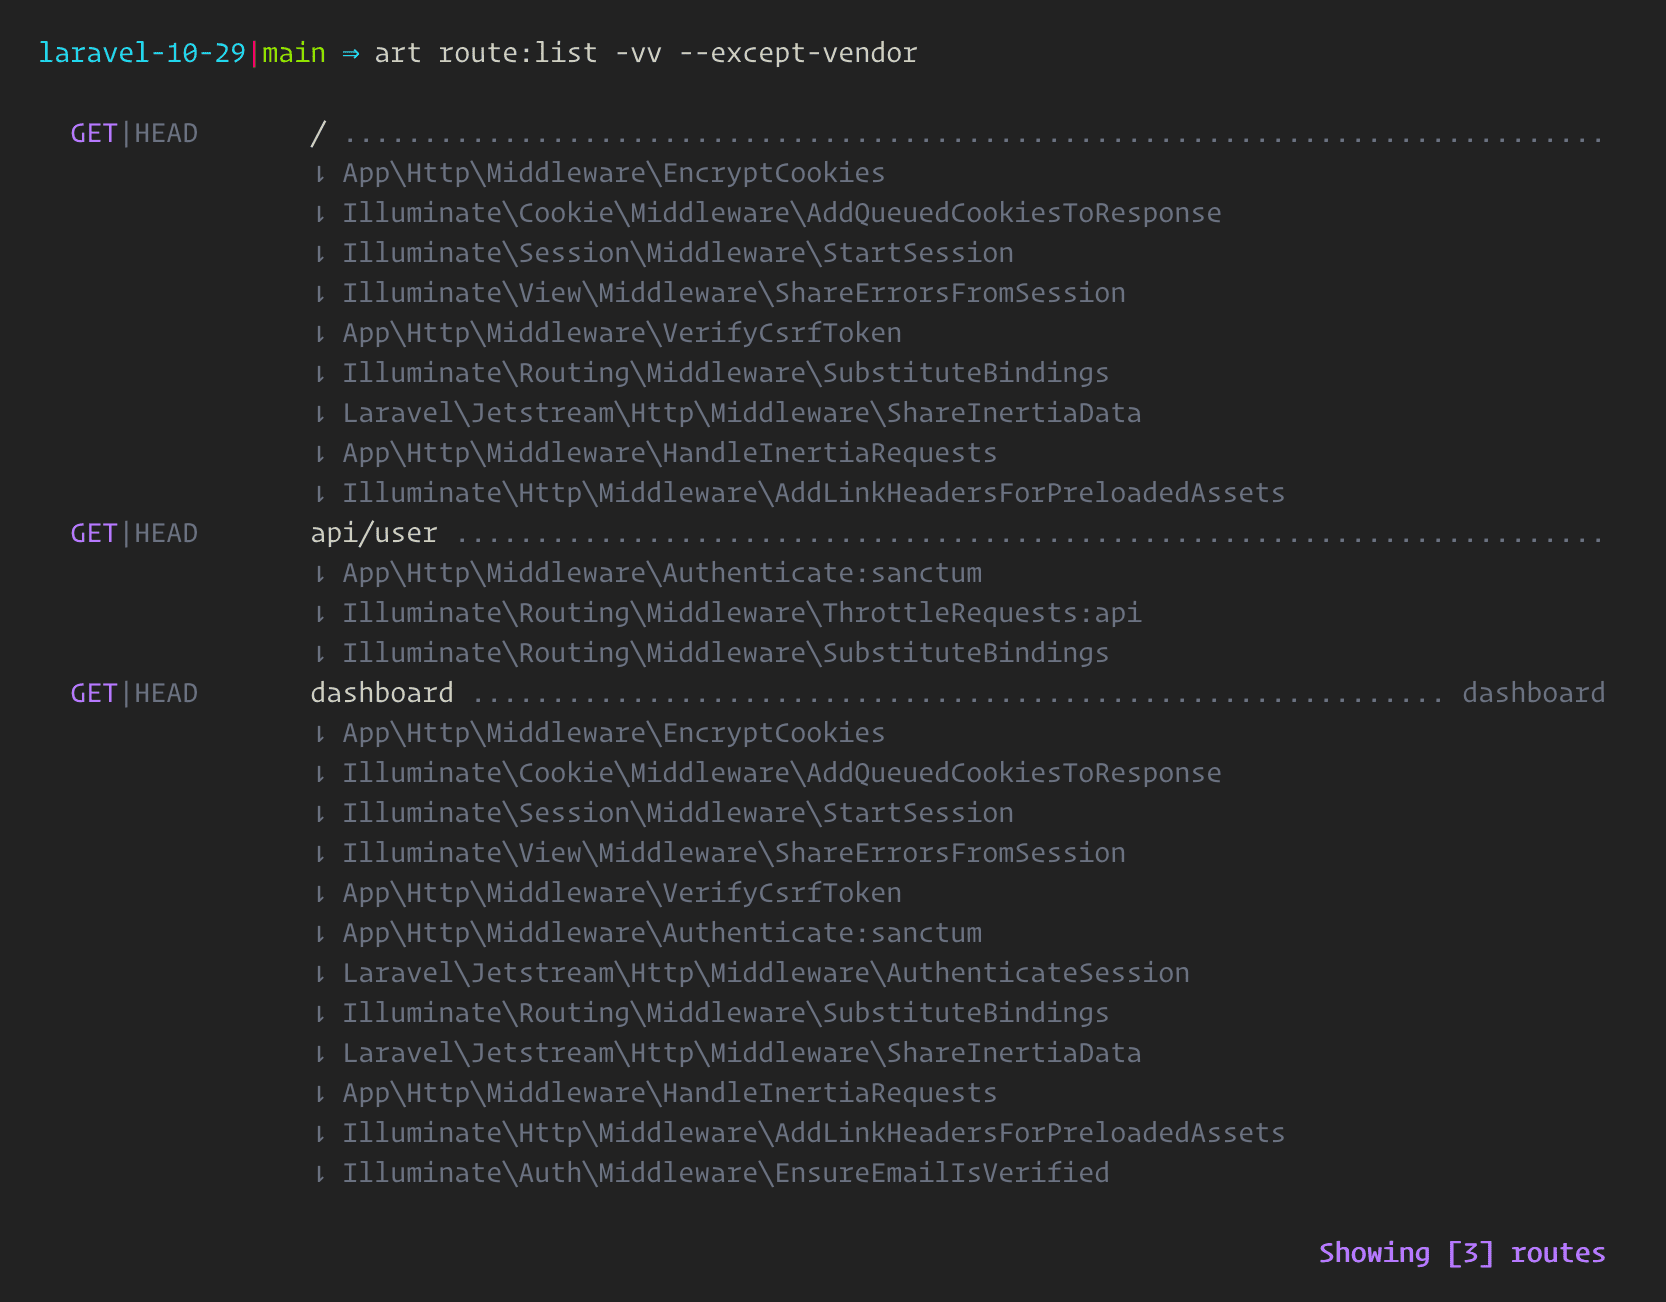Click the art route:list command text
1666x1302 pixels.
pyautogui.click(x=485, y=53)
